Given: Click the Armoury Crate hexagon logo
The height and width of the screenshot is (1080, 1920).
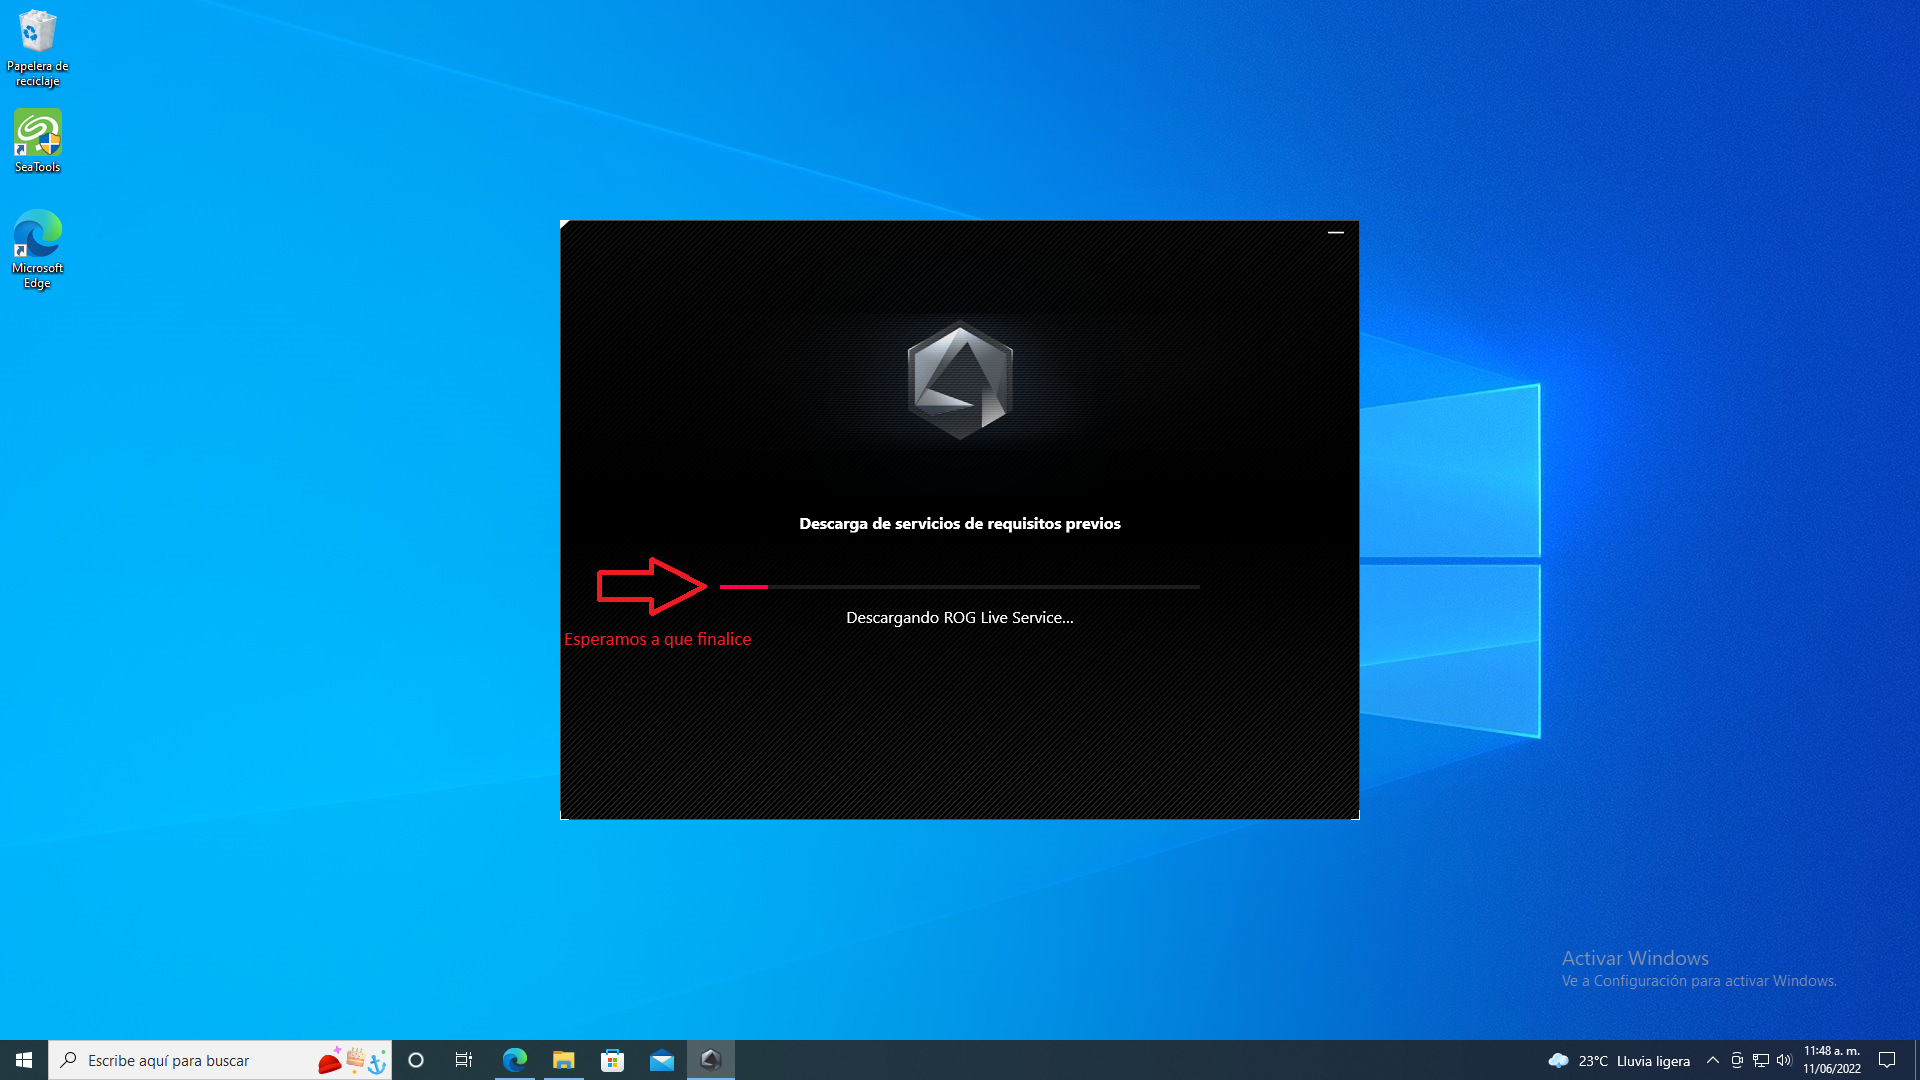Looking at the screenshot, I should tap(960, 380).
